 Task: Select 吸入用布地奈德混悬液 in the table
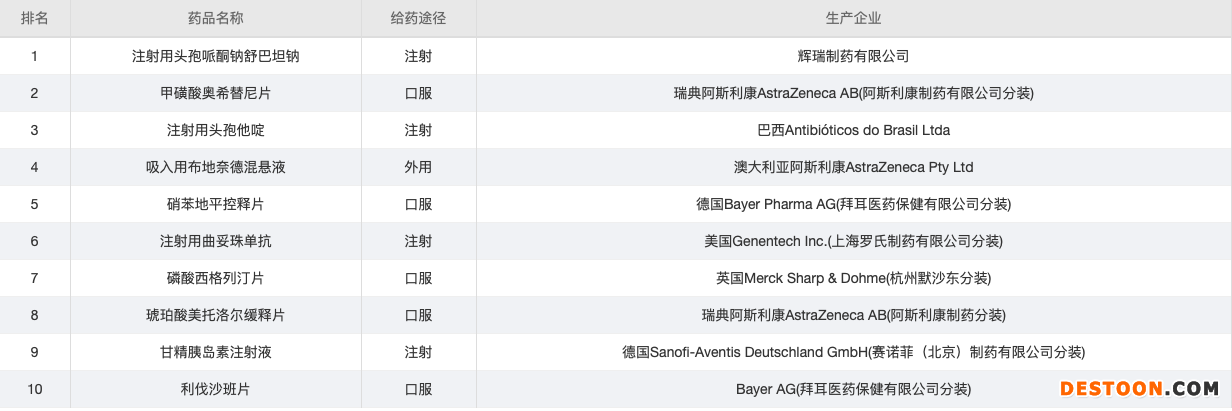point(215,167)
